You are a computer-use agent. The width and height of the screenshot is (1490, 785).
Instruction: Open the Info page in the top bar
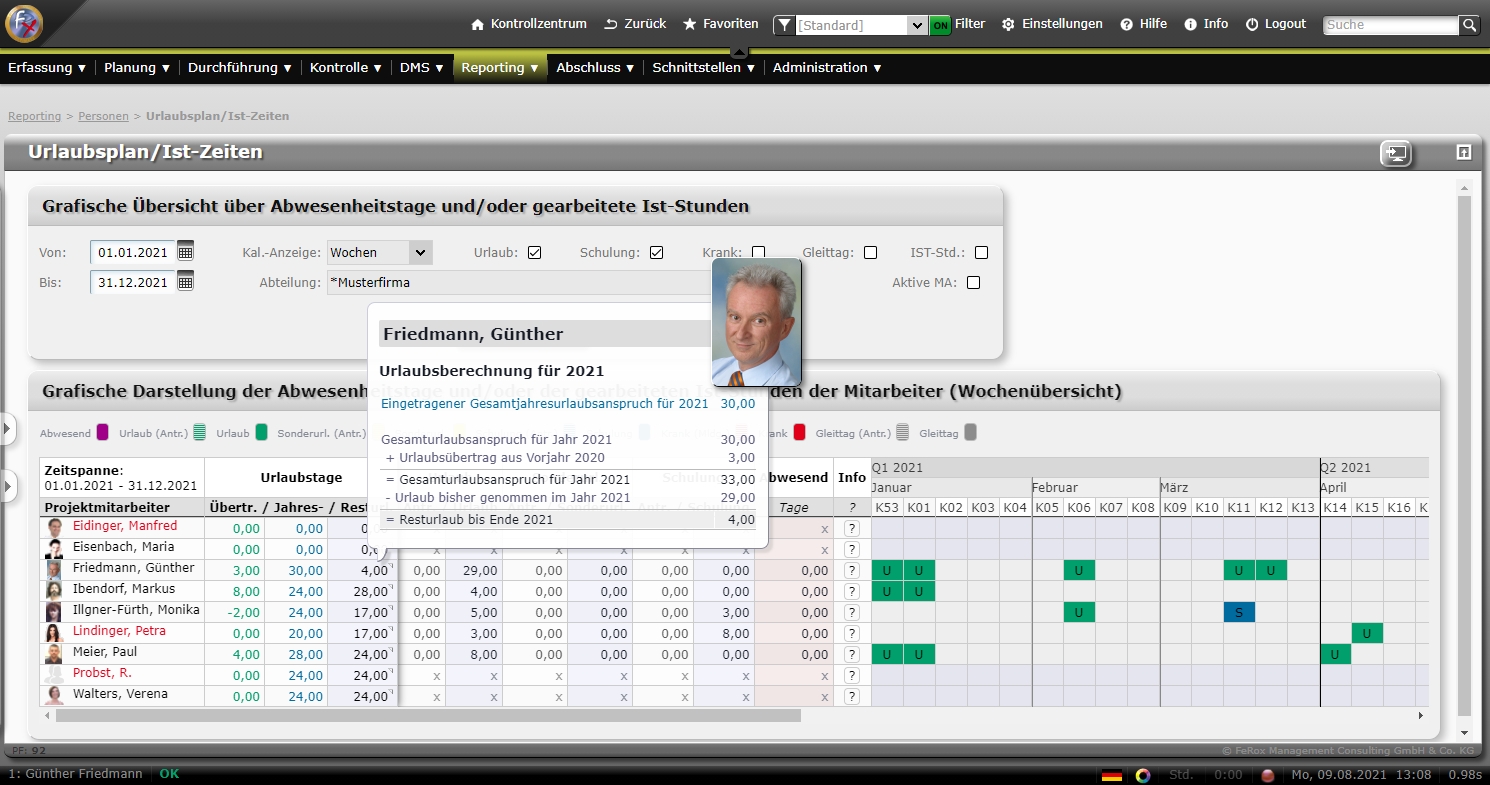pyautogui.click(x=1206, y=24)
